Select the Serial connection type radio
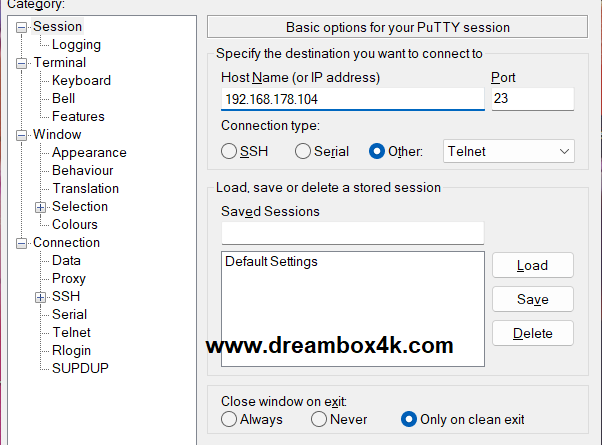The height and width of the screenshot is (445, 602). (x=303, y=151)
